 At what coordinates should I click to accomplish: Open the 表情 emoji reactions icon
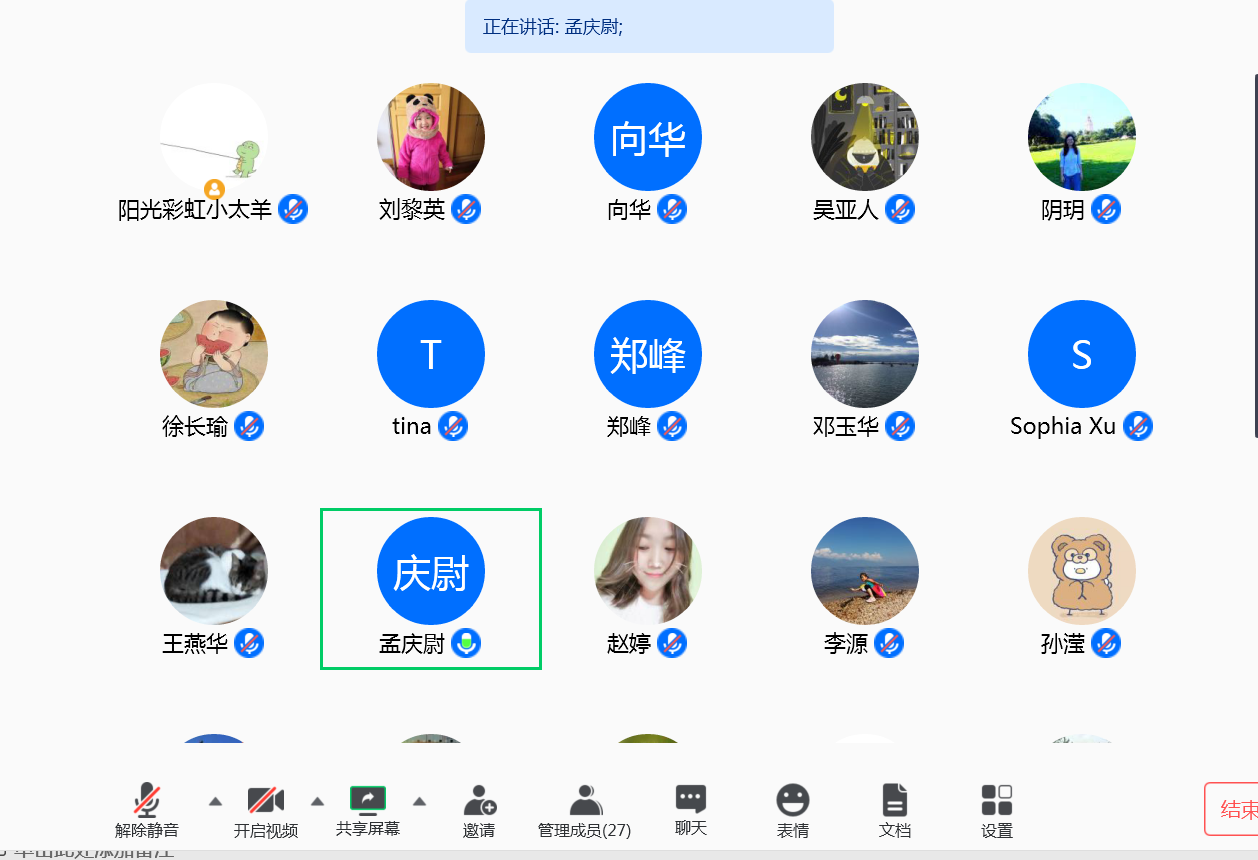[x=792, y=800]
